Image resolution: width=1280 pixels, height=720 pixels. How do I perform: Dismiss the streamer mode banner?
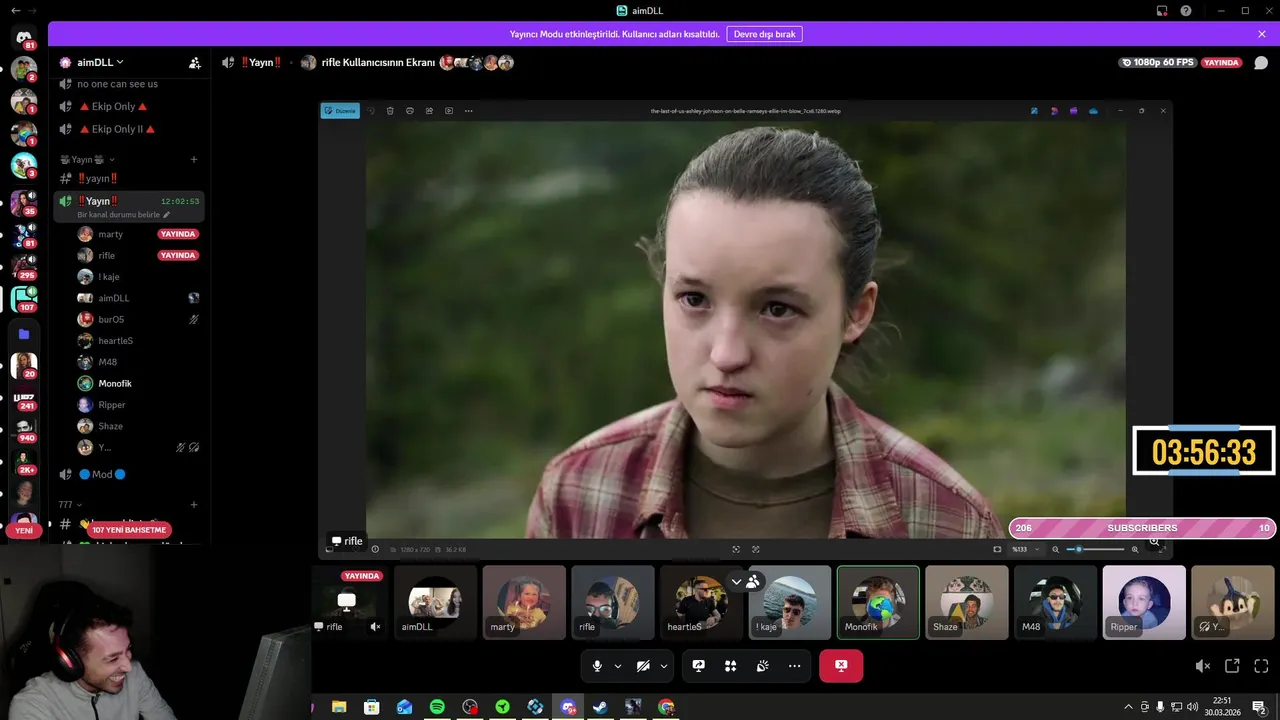click(1262, 34)
